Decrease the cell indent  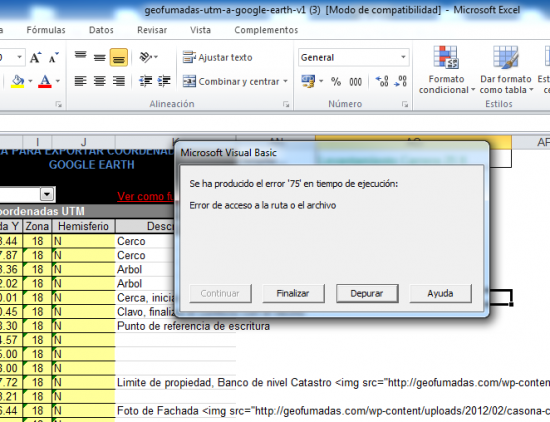point(145,81)
